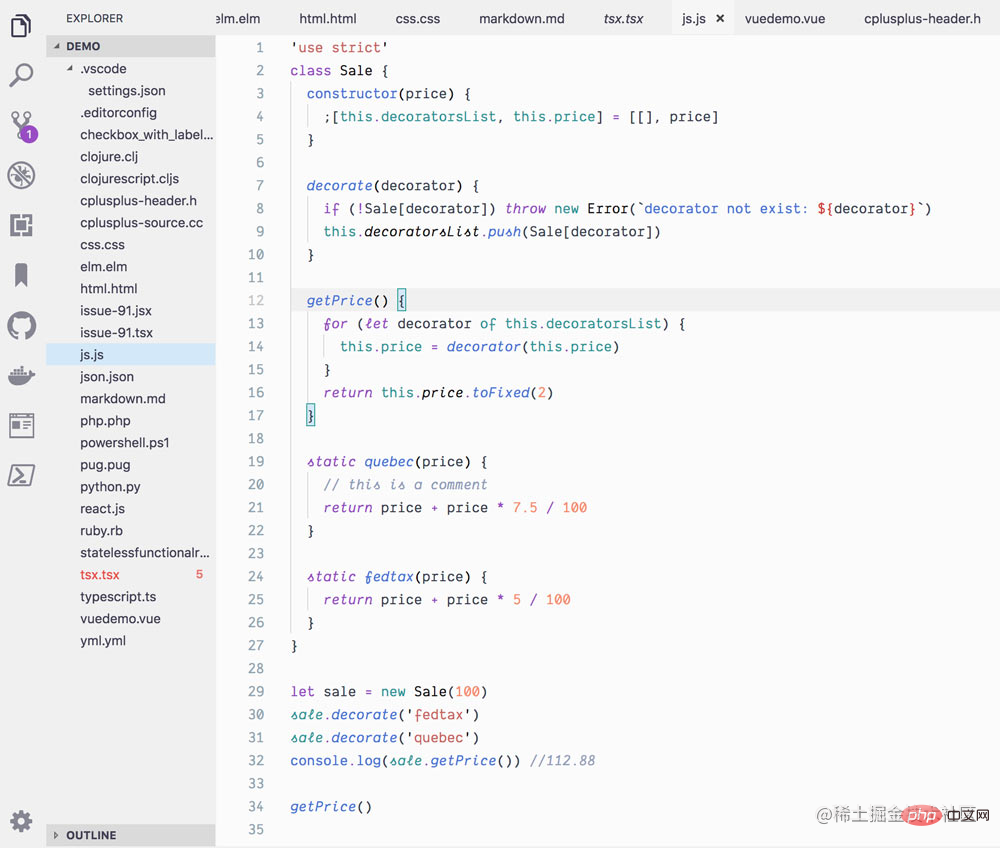The width and height of the screenshot is (1000, 848).
Task: Click line number 19 in the gutter
Action: pyautogui.click(x=256, y=462)
